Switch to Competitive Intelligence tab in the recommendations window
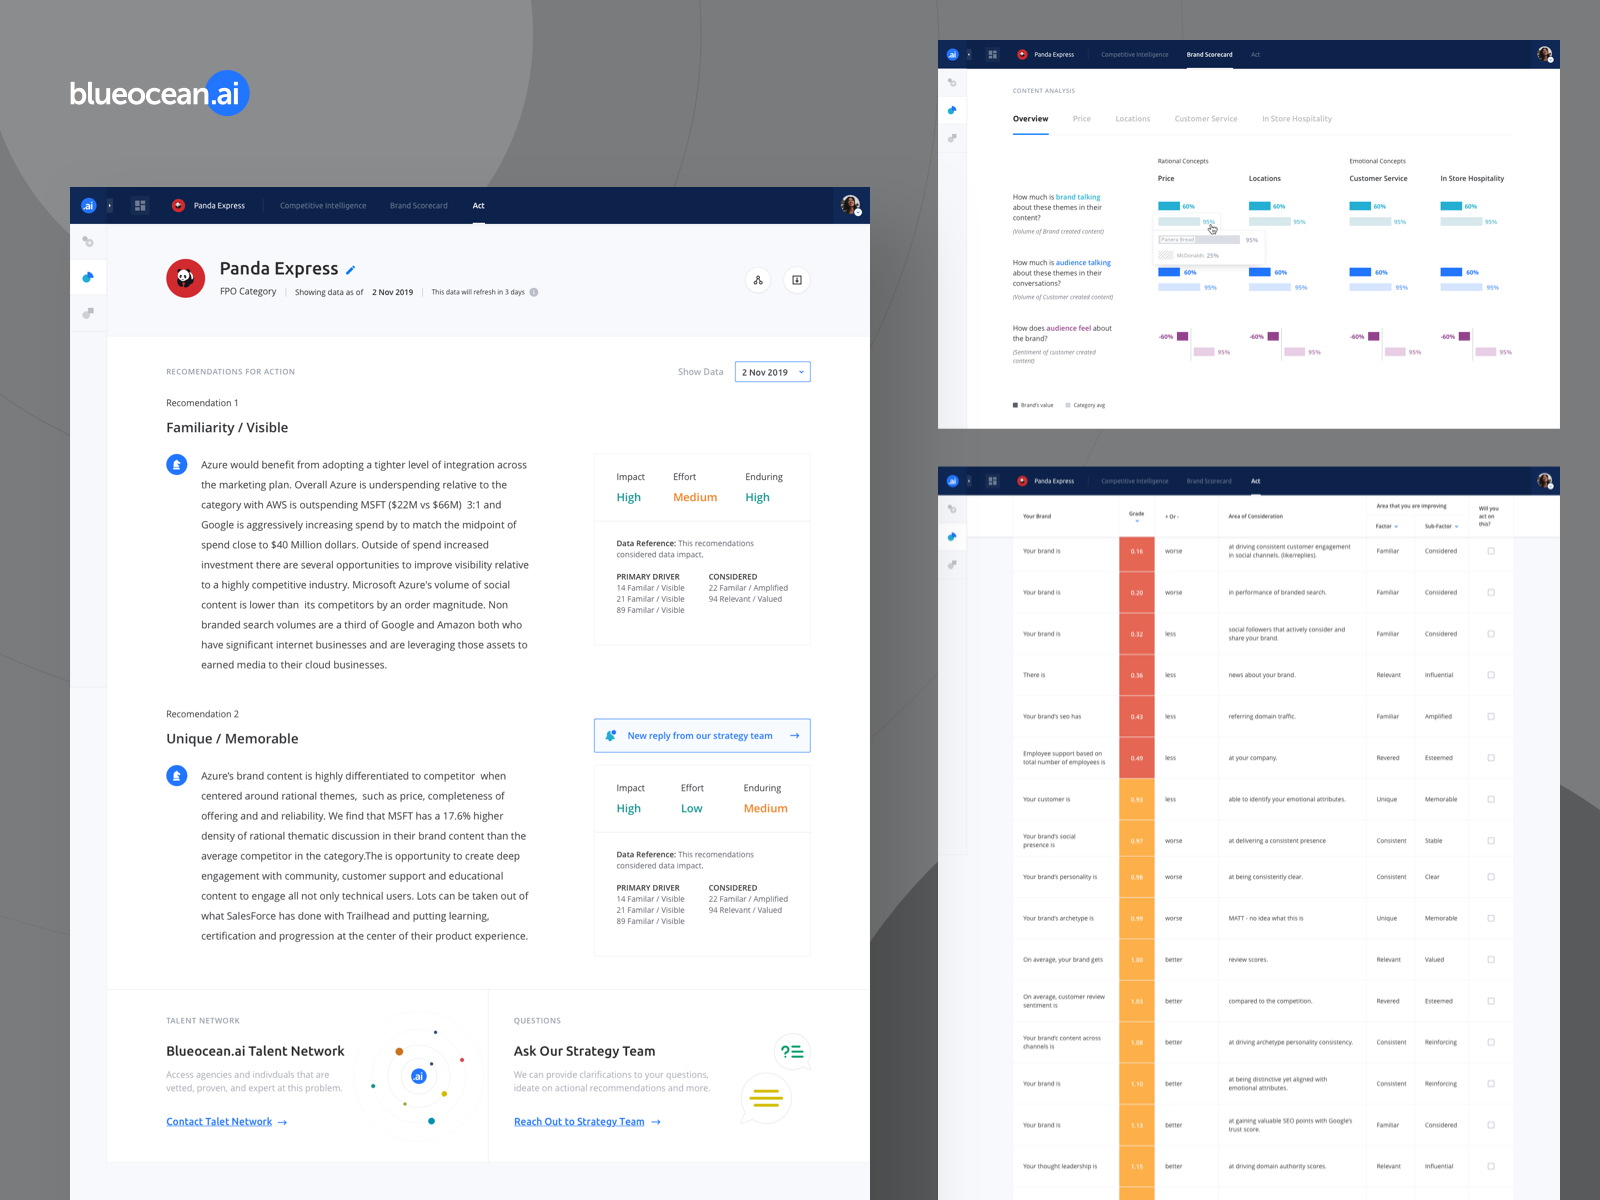Viewport: 1600px width, 1200px height. pyautogui.click(x=323, y=206)
